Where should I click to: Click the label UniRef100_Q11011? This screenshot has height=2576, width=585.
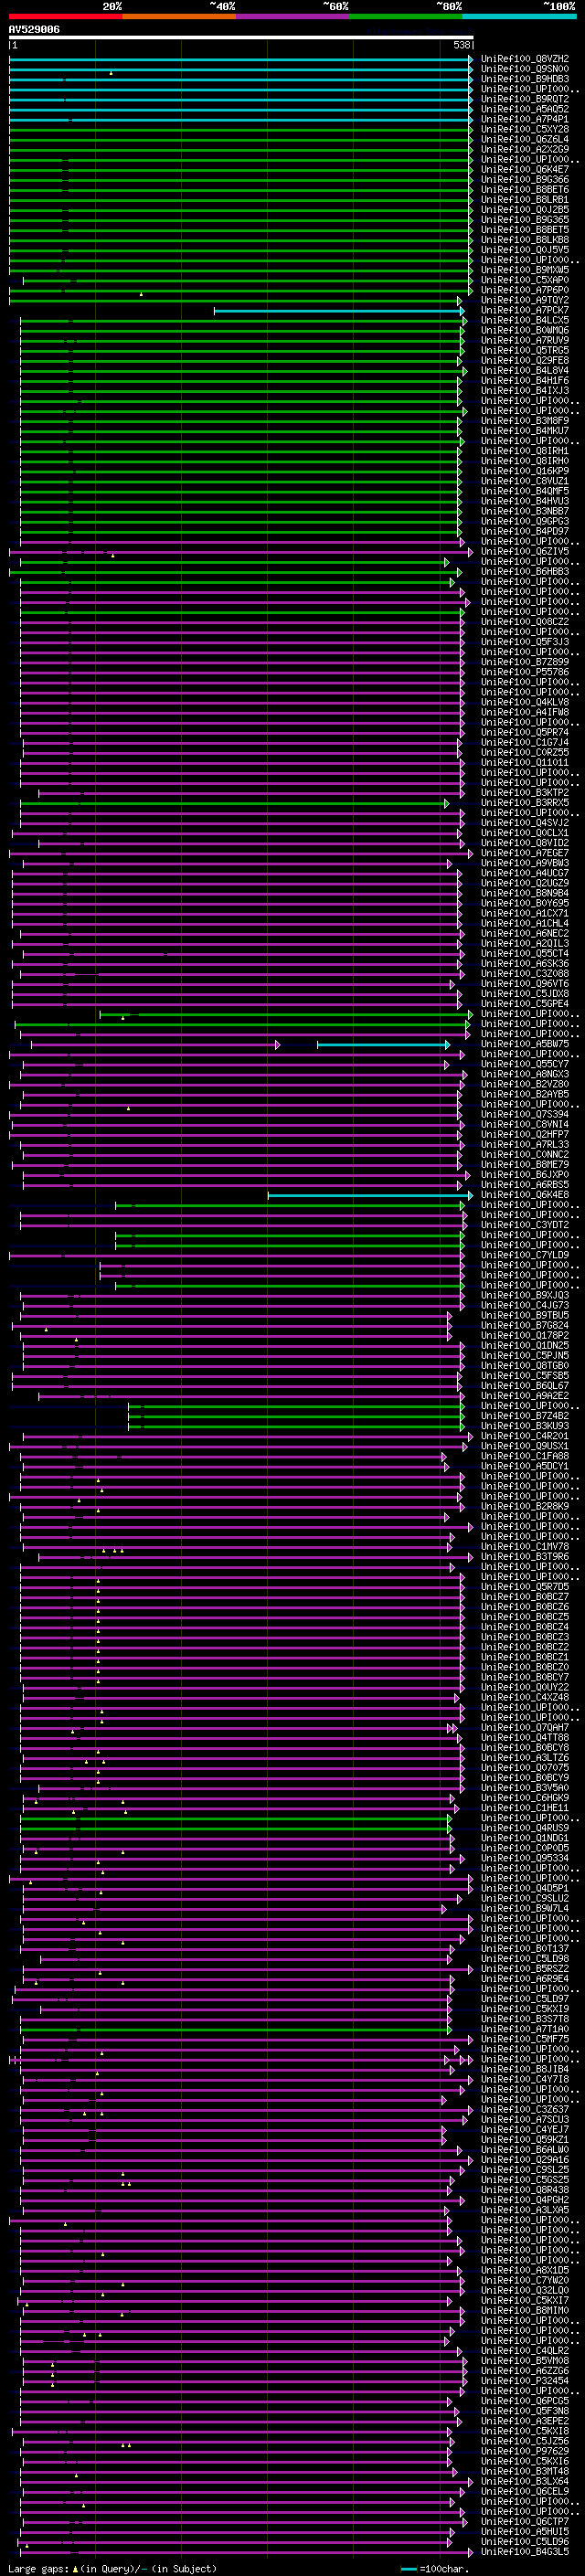click(x=525, y=762)
